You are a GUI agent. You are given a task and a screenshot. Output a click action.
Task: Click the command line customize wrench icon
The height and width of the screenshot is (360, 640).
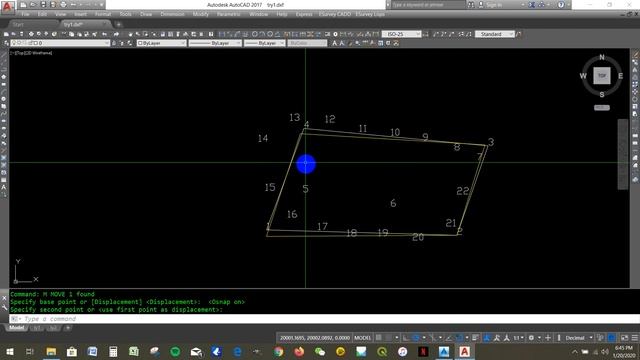[x=4, y=307]
